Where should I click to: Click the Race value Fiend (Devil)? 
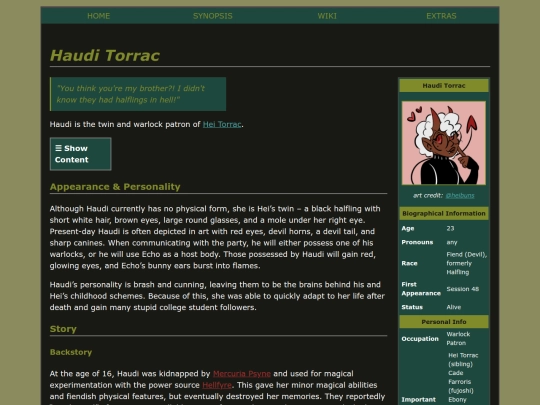pos(467,255)
